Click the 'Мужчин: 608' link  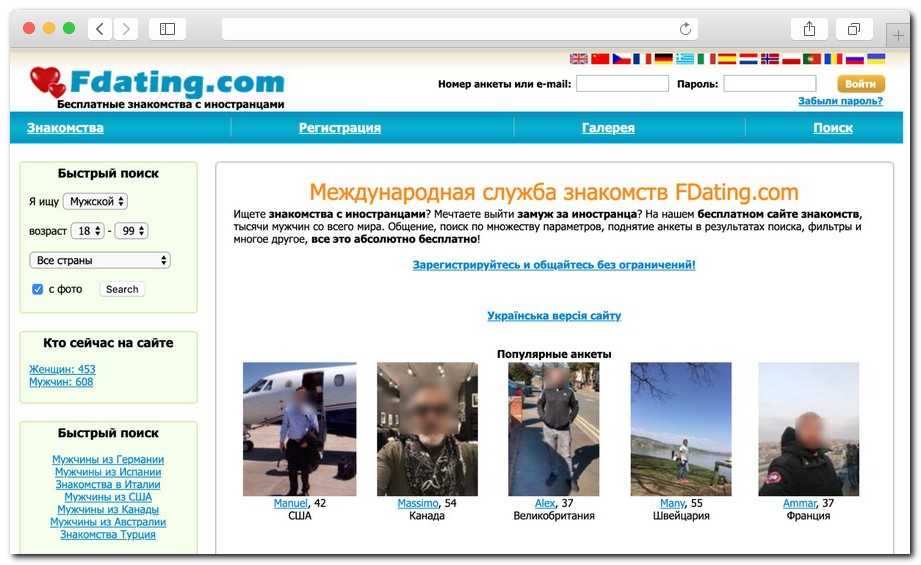coord(61,382)
